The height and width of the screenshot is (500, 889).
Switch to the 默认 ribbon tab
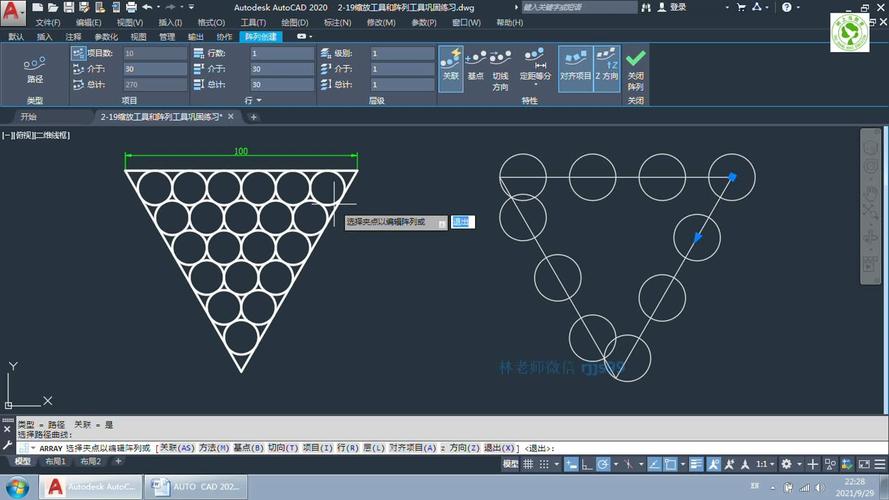point(16,36)
